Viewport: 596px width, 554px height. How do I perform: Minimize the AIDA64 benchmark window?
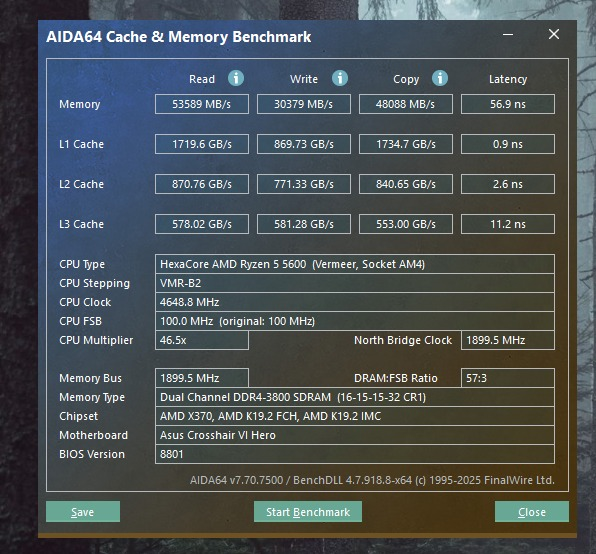point(508,35)
